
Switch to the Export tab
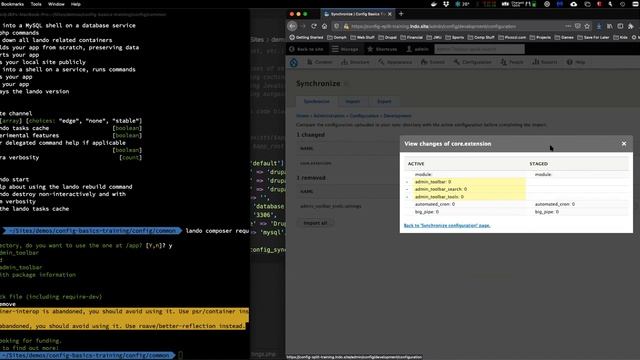[384, 101]
